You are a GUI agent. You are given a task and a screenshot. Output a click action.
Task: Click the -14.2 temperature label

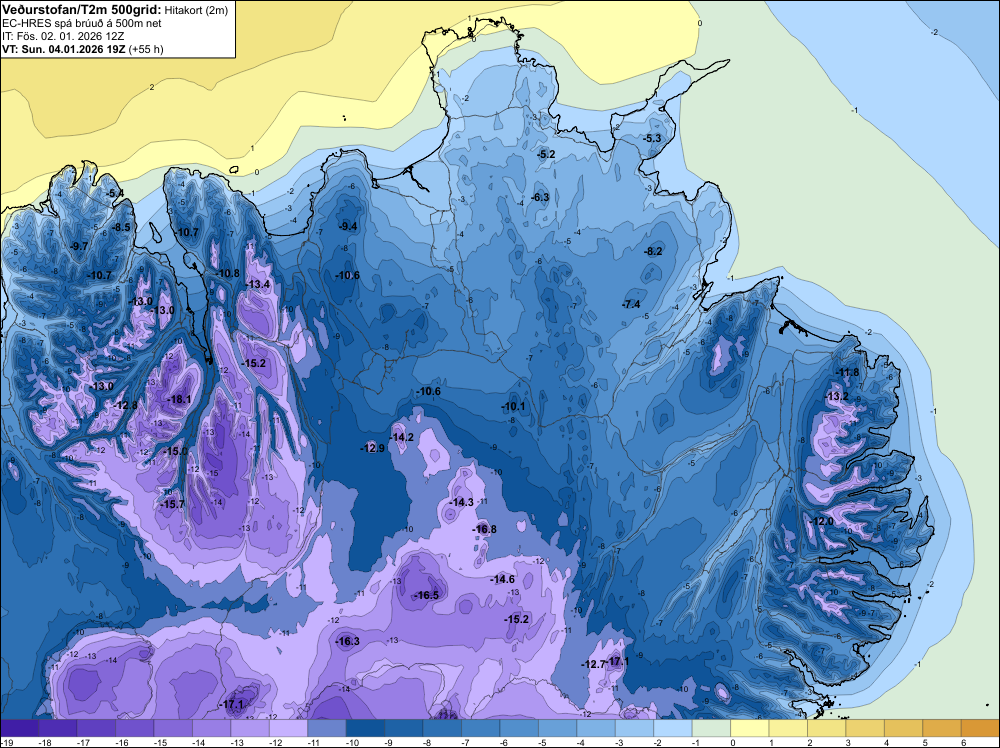[x=402, y=437]
